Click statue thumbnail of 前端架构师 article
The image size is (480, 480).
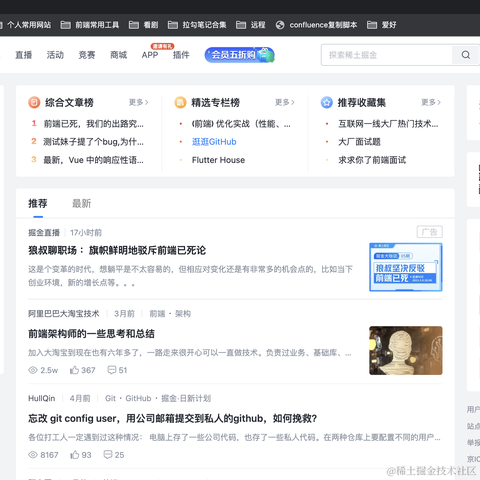(x=406, y=350)
